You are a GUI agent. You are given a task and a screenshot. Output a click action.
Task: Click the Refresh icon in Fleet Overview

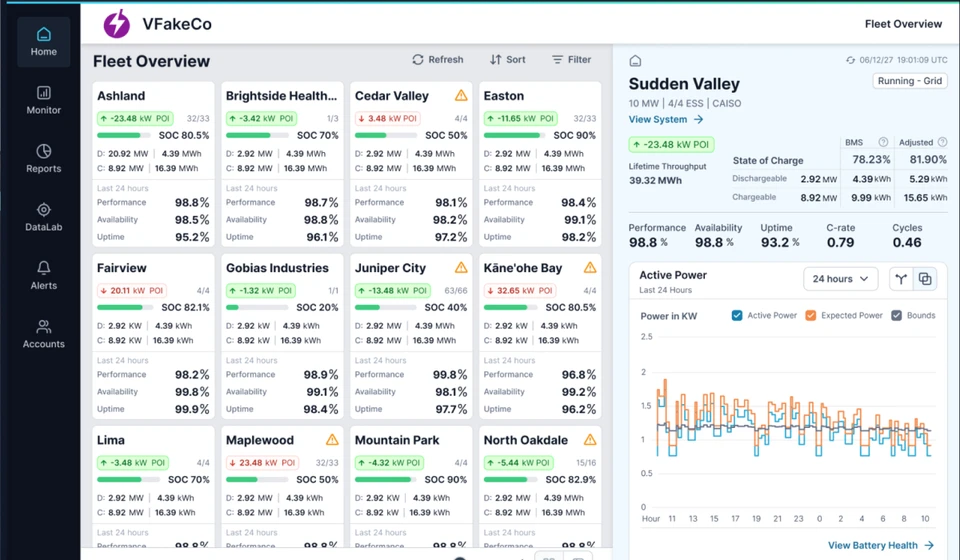pyautogui.click(x=418, y=59)
